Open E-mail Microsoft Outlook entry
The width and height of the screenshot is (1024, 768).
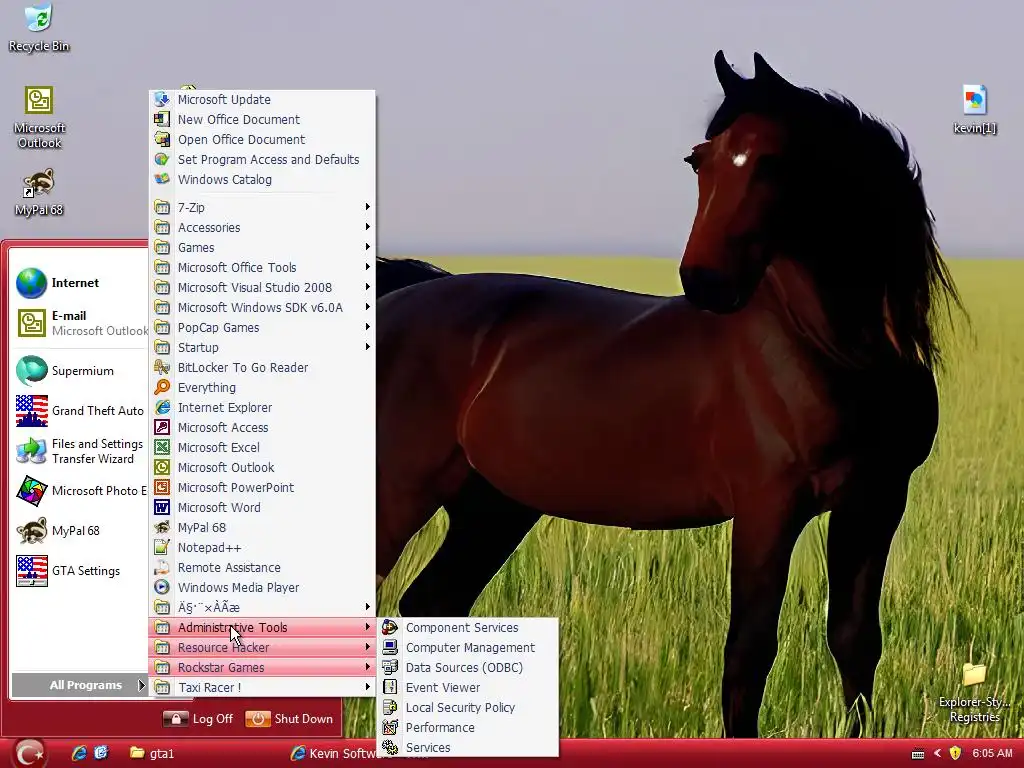[x=78, y=323]
